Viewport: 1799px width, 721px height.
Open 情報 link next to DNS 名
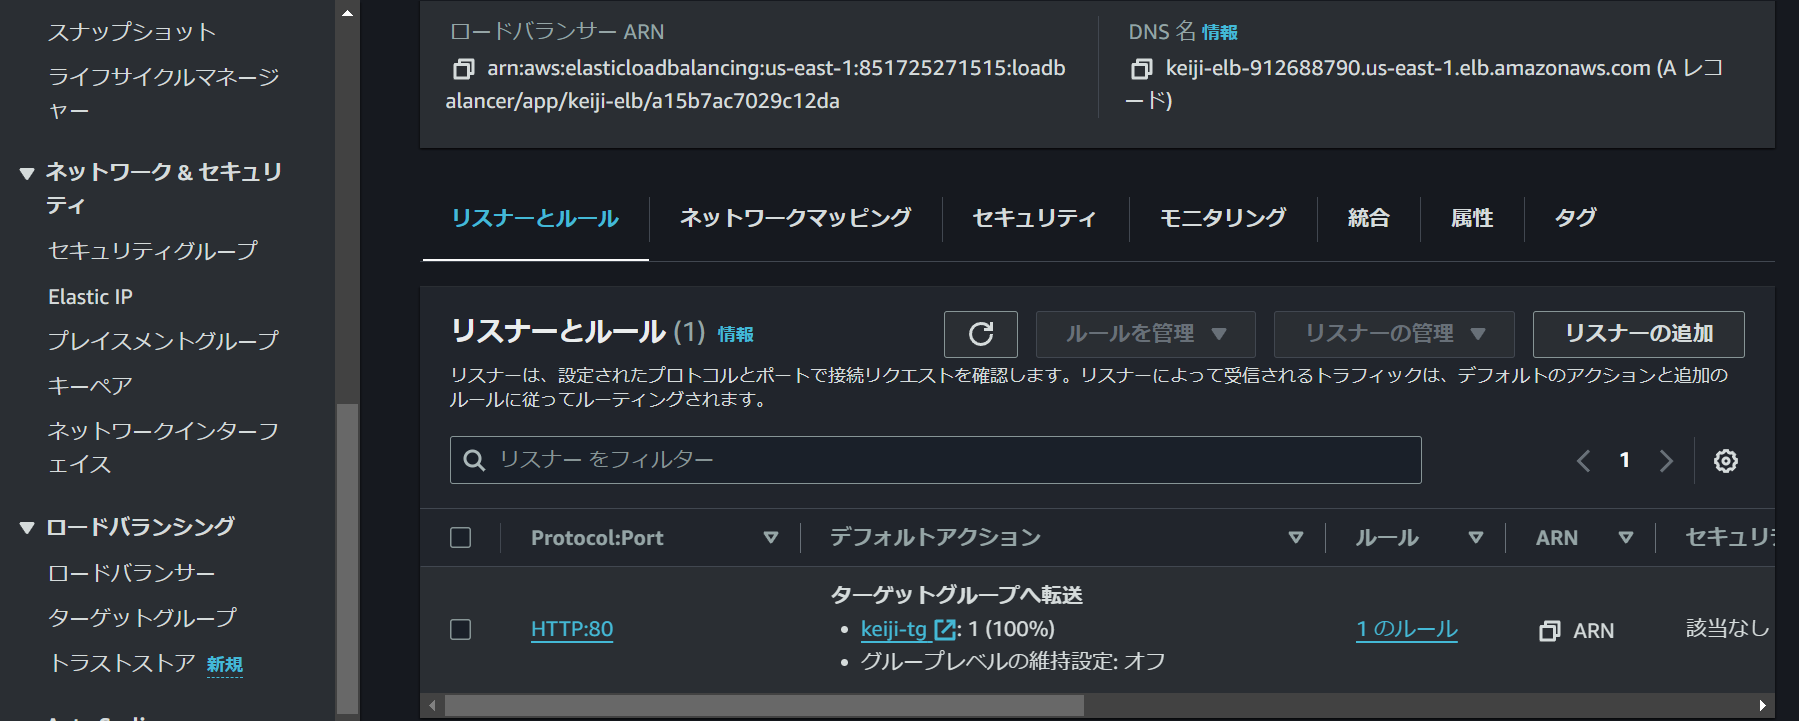[1219, 33]
